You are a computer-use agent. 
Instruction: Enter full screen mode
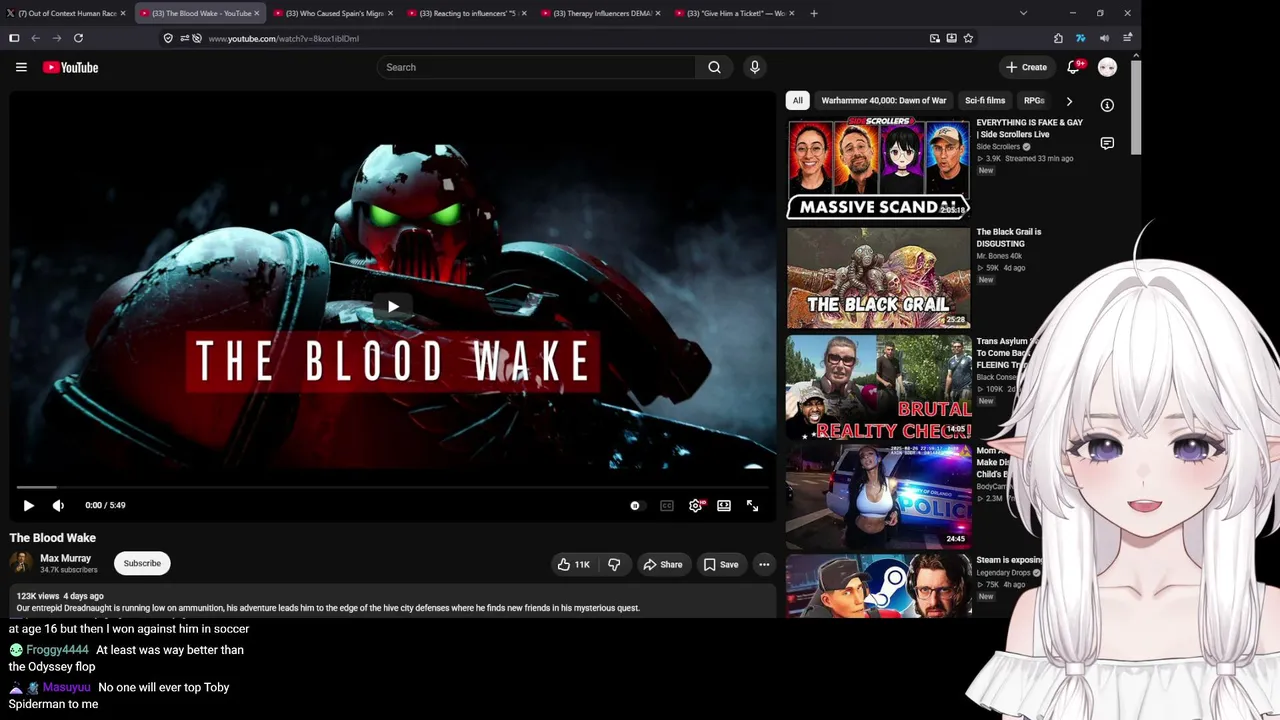pyautogui.click(x=753, y=505)
